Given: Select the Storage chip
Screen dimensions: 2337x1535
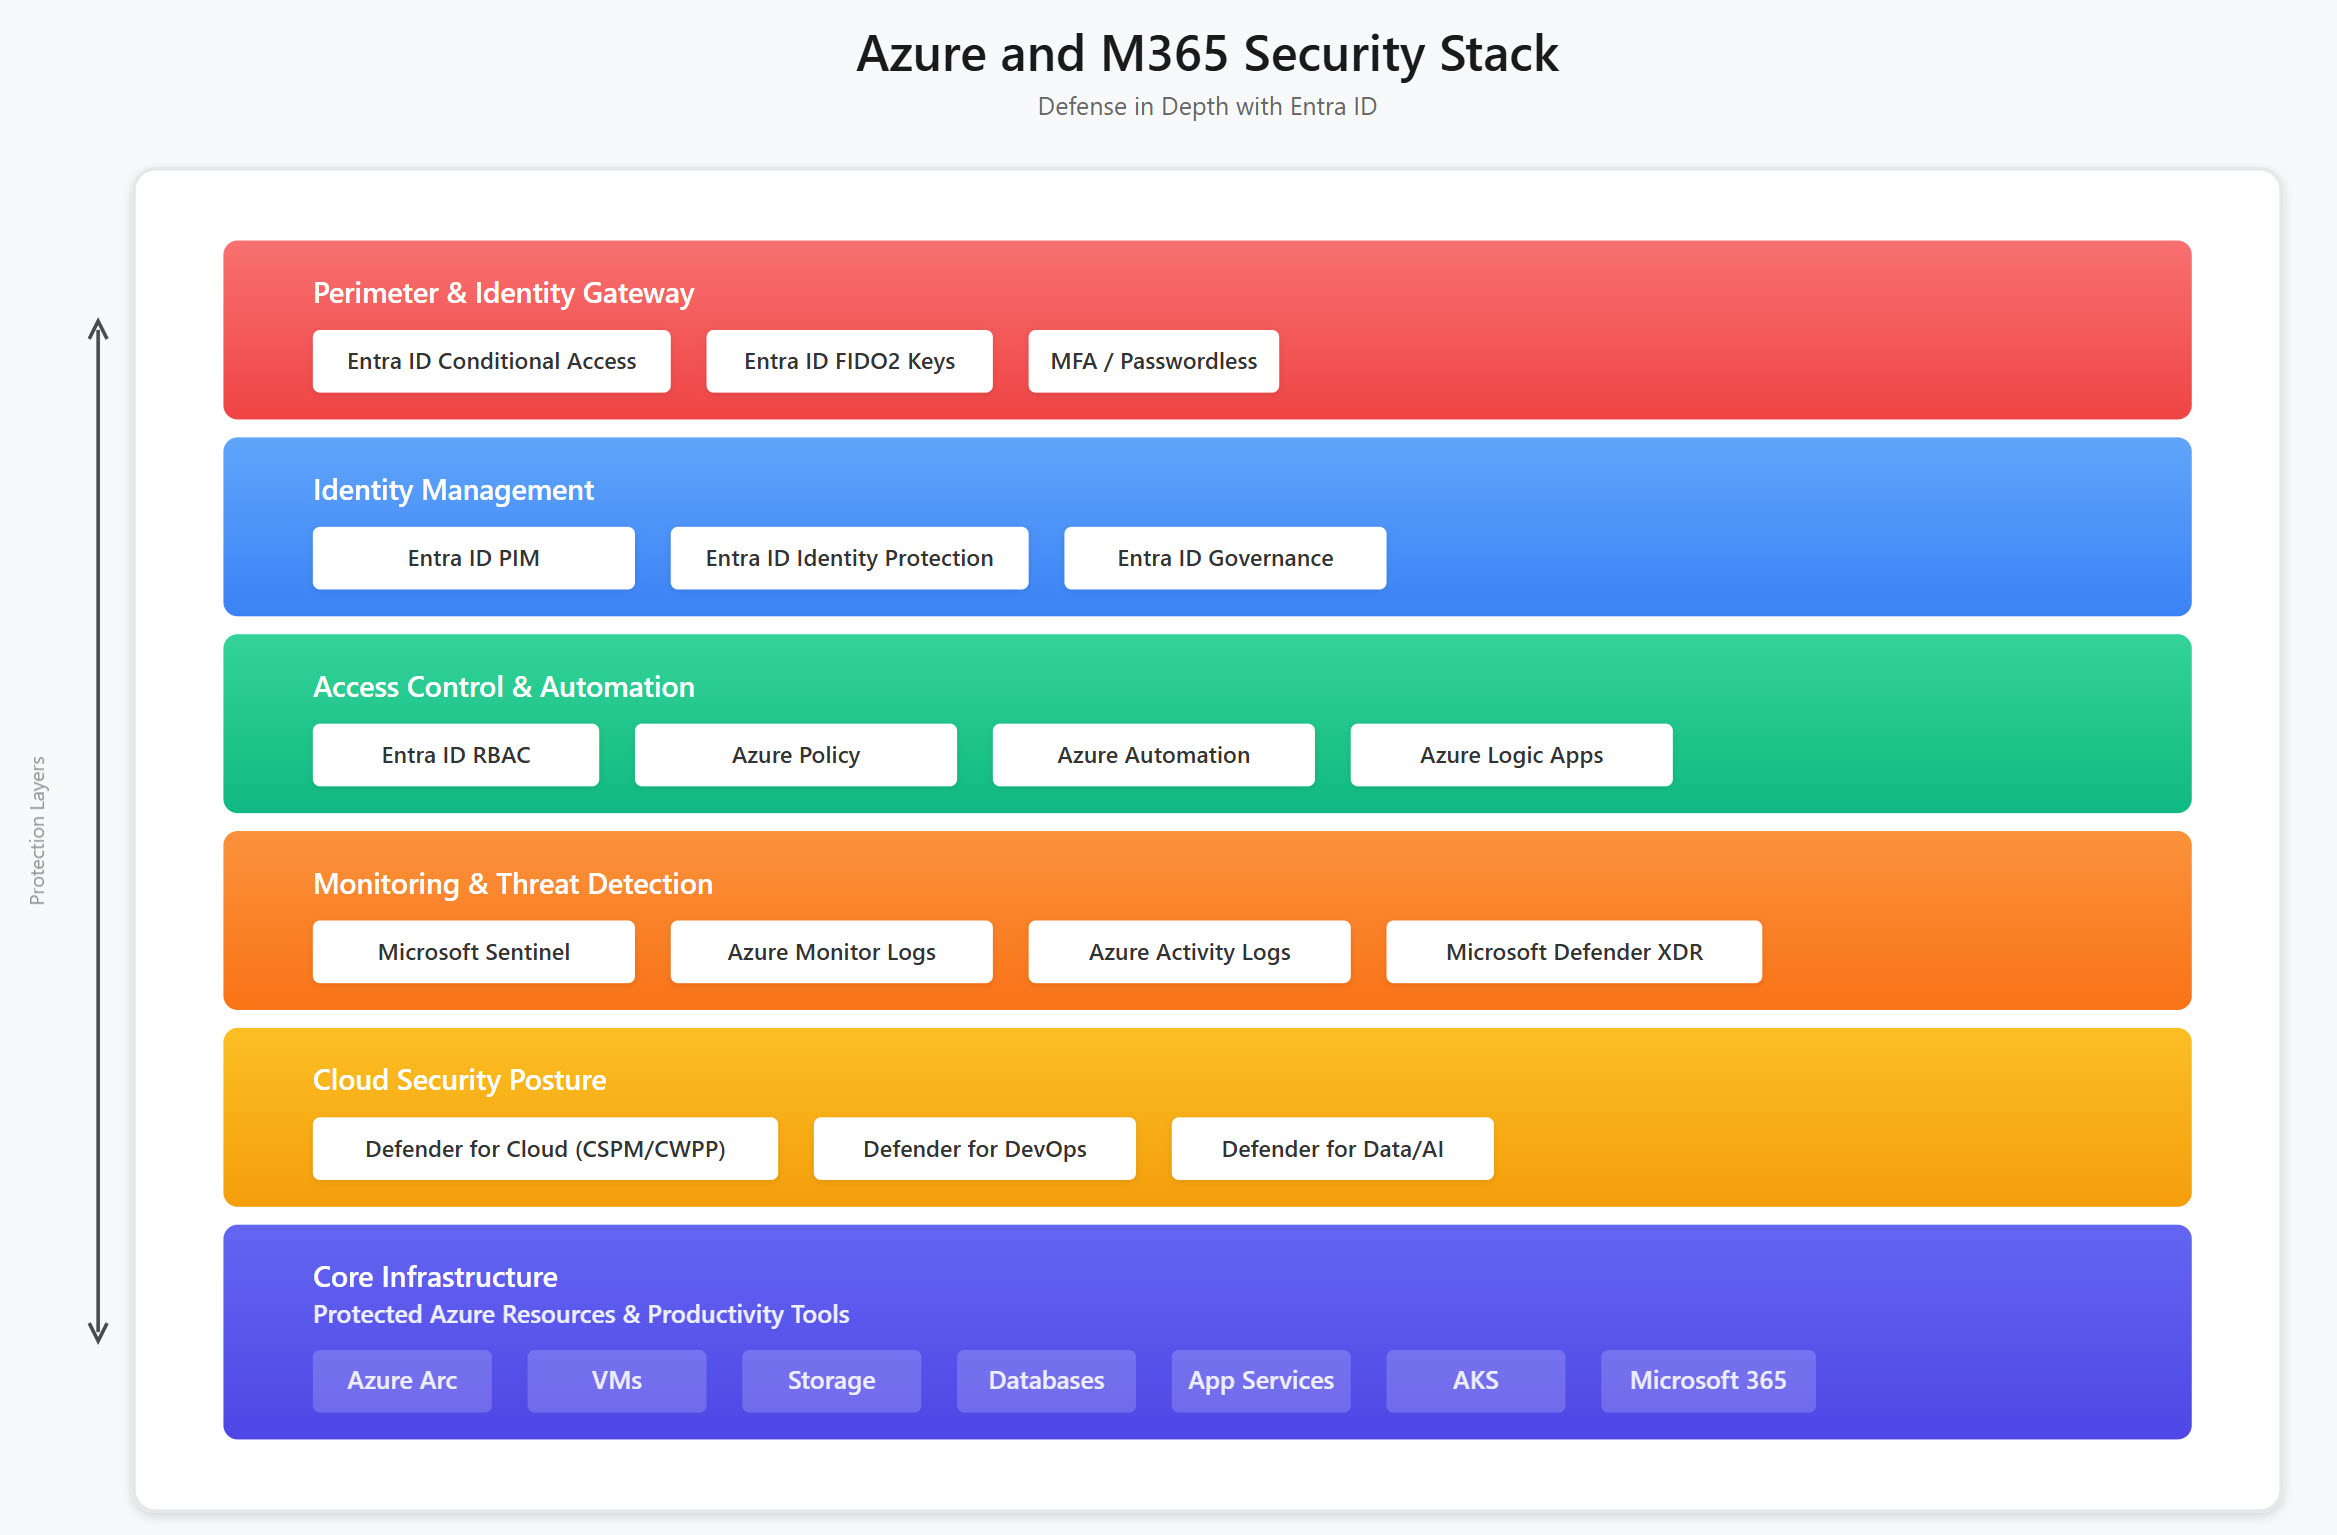Looking at the screenshot, I should pos(831,1381).
